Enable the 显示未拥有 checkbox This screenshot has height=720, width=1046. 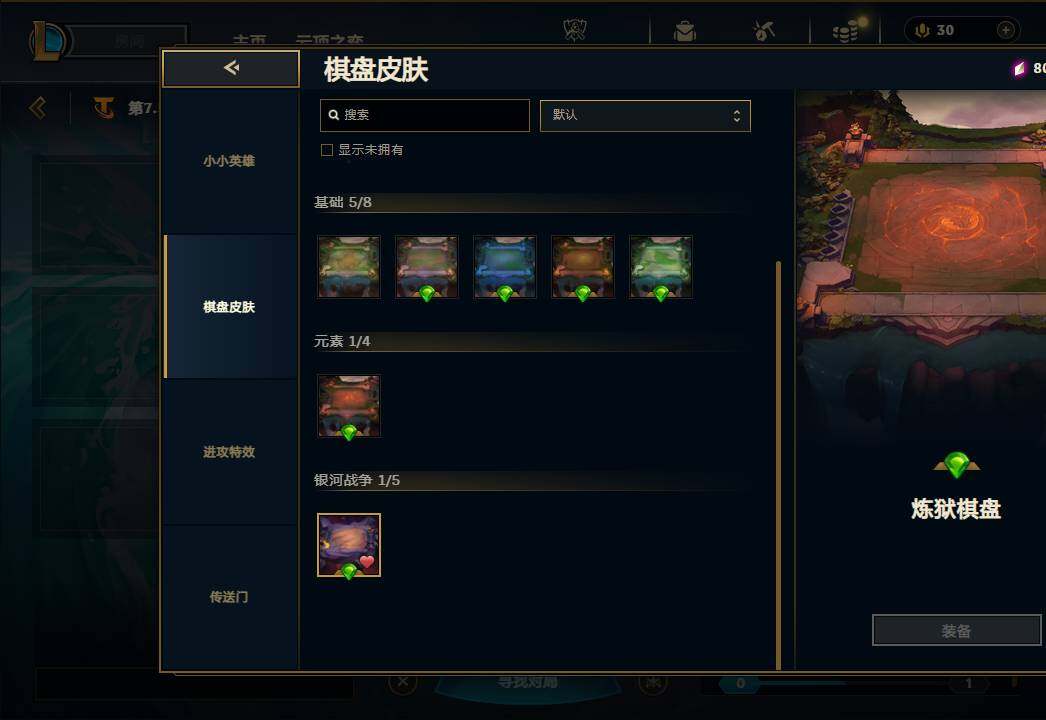click(x=327, y=150)
